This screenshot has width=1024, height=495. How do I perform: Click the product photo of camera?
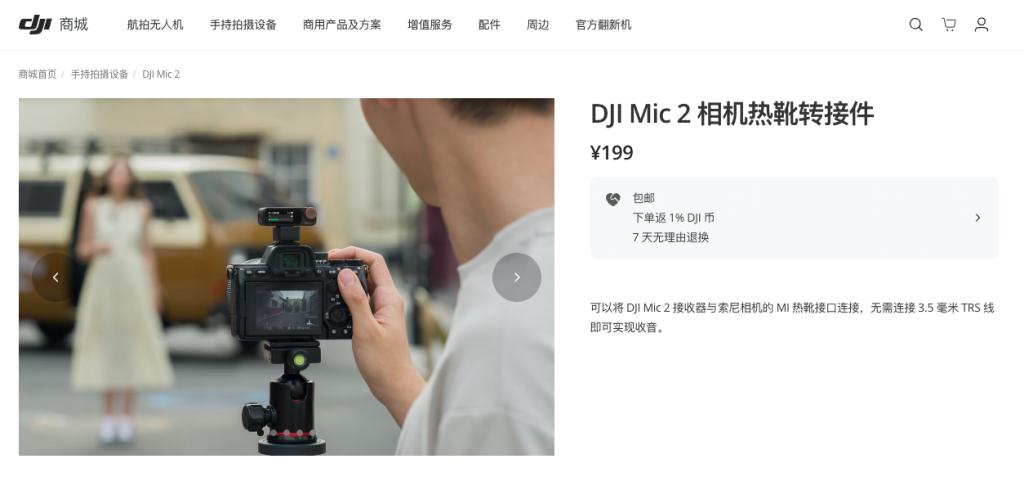(286, 277)
